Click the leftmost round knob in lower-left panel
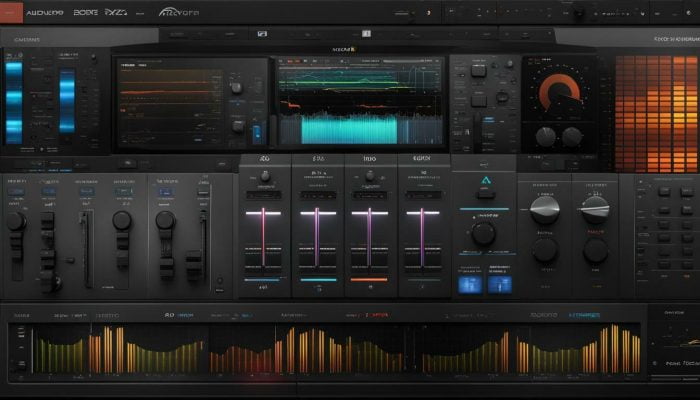Viewport: 700px width, 400px height. point(17,221)
